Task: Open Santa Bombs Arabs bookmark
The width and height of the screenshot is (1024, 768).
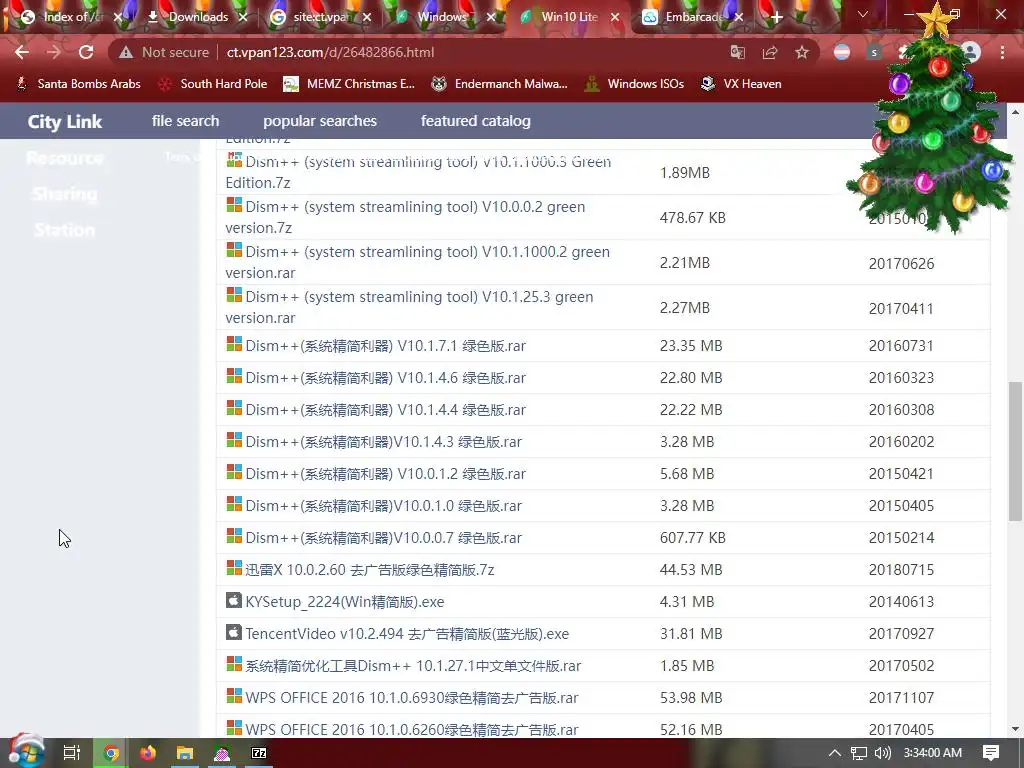Action: [x=78, y=84]
